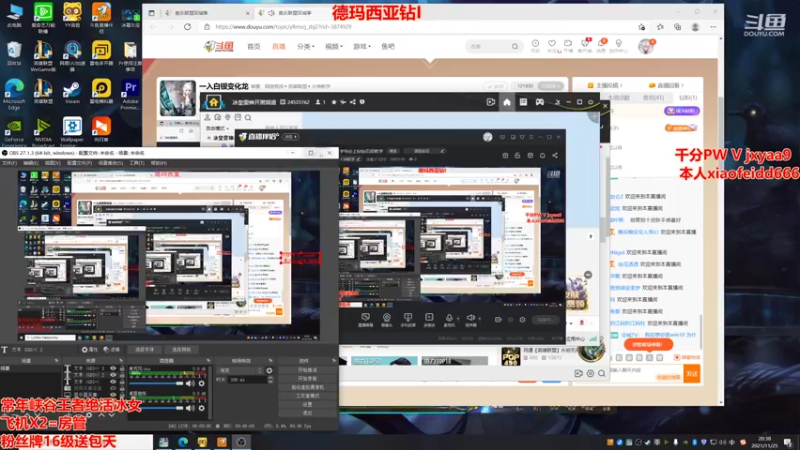
Task: Open home icon in dark voice channel window
Action: [507, 102]
